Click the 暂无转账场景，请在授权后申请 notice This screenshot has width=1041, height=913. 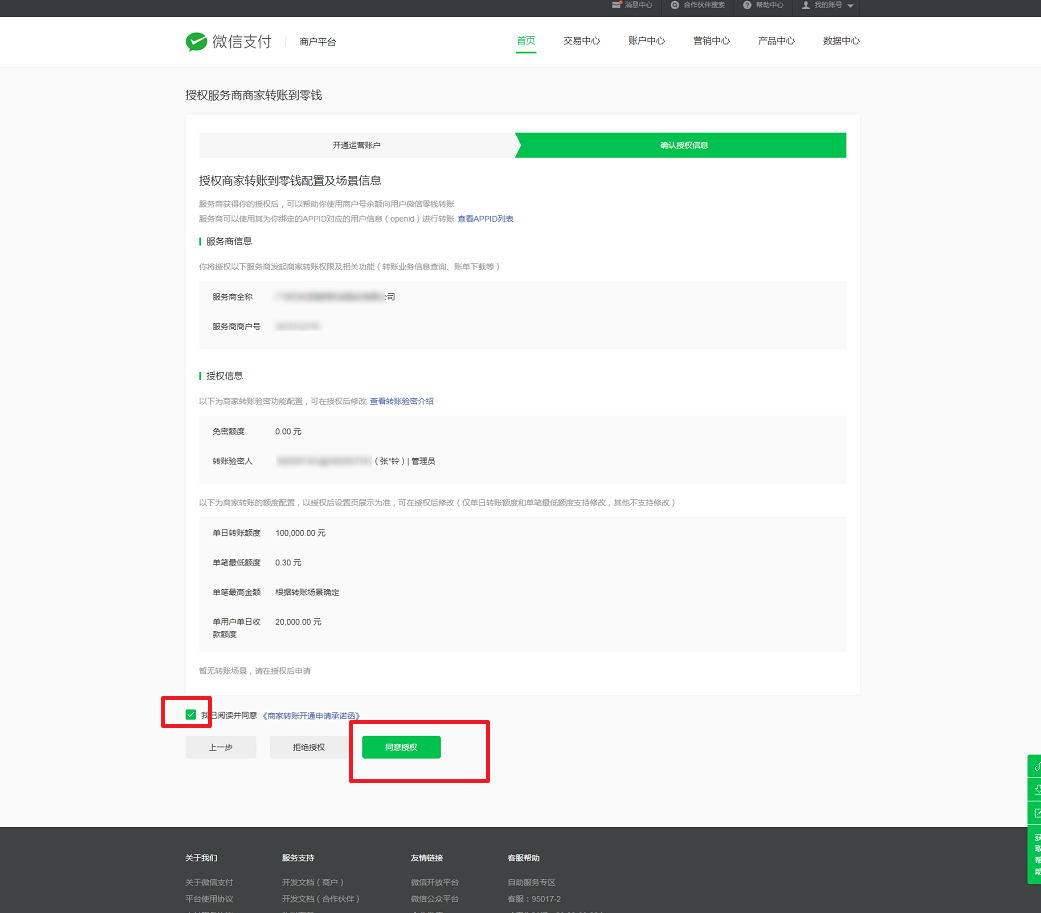(x=255, y=671)
